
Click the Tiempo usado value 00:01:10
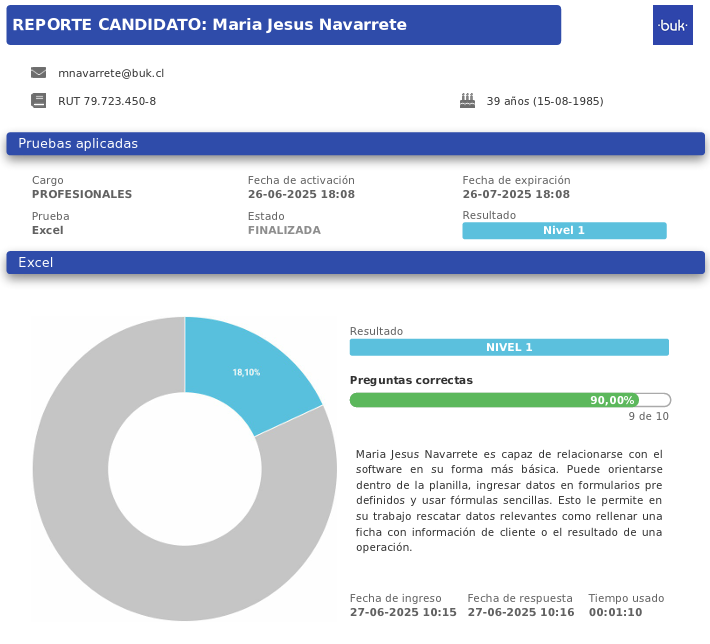click(x=615, y=612)
